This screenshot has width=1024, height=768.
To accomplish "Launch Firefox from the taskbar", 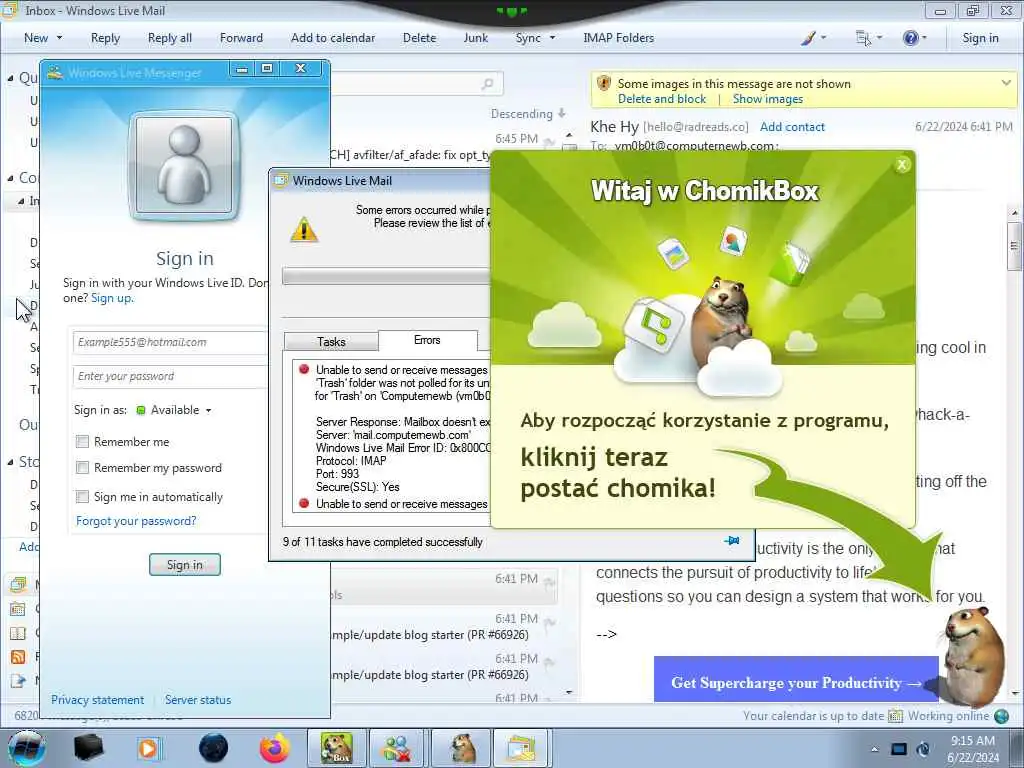I will [275, 748].
